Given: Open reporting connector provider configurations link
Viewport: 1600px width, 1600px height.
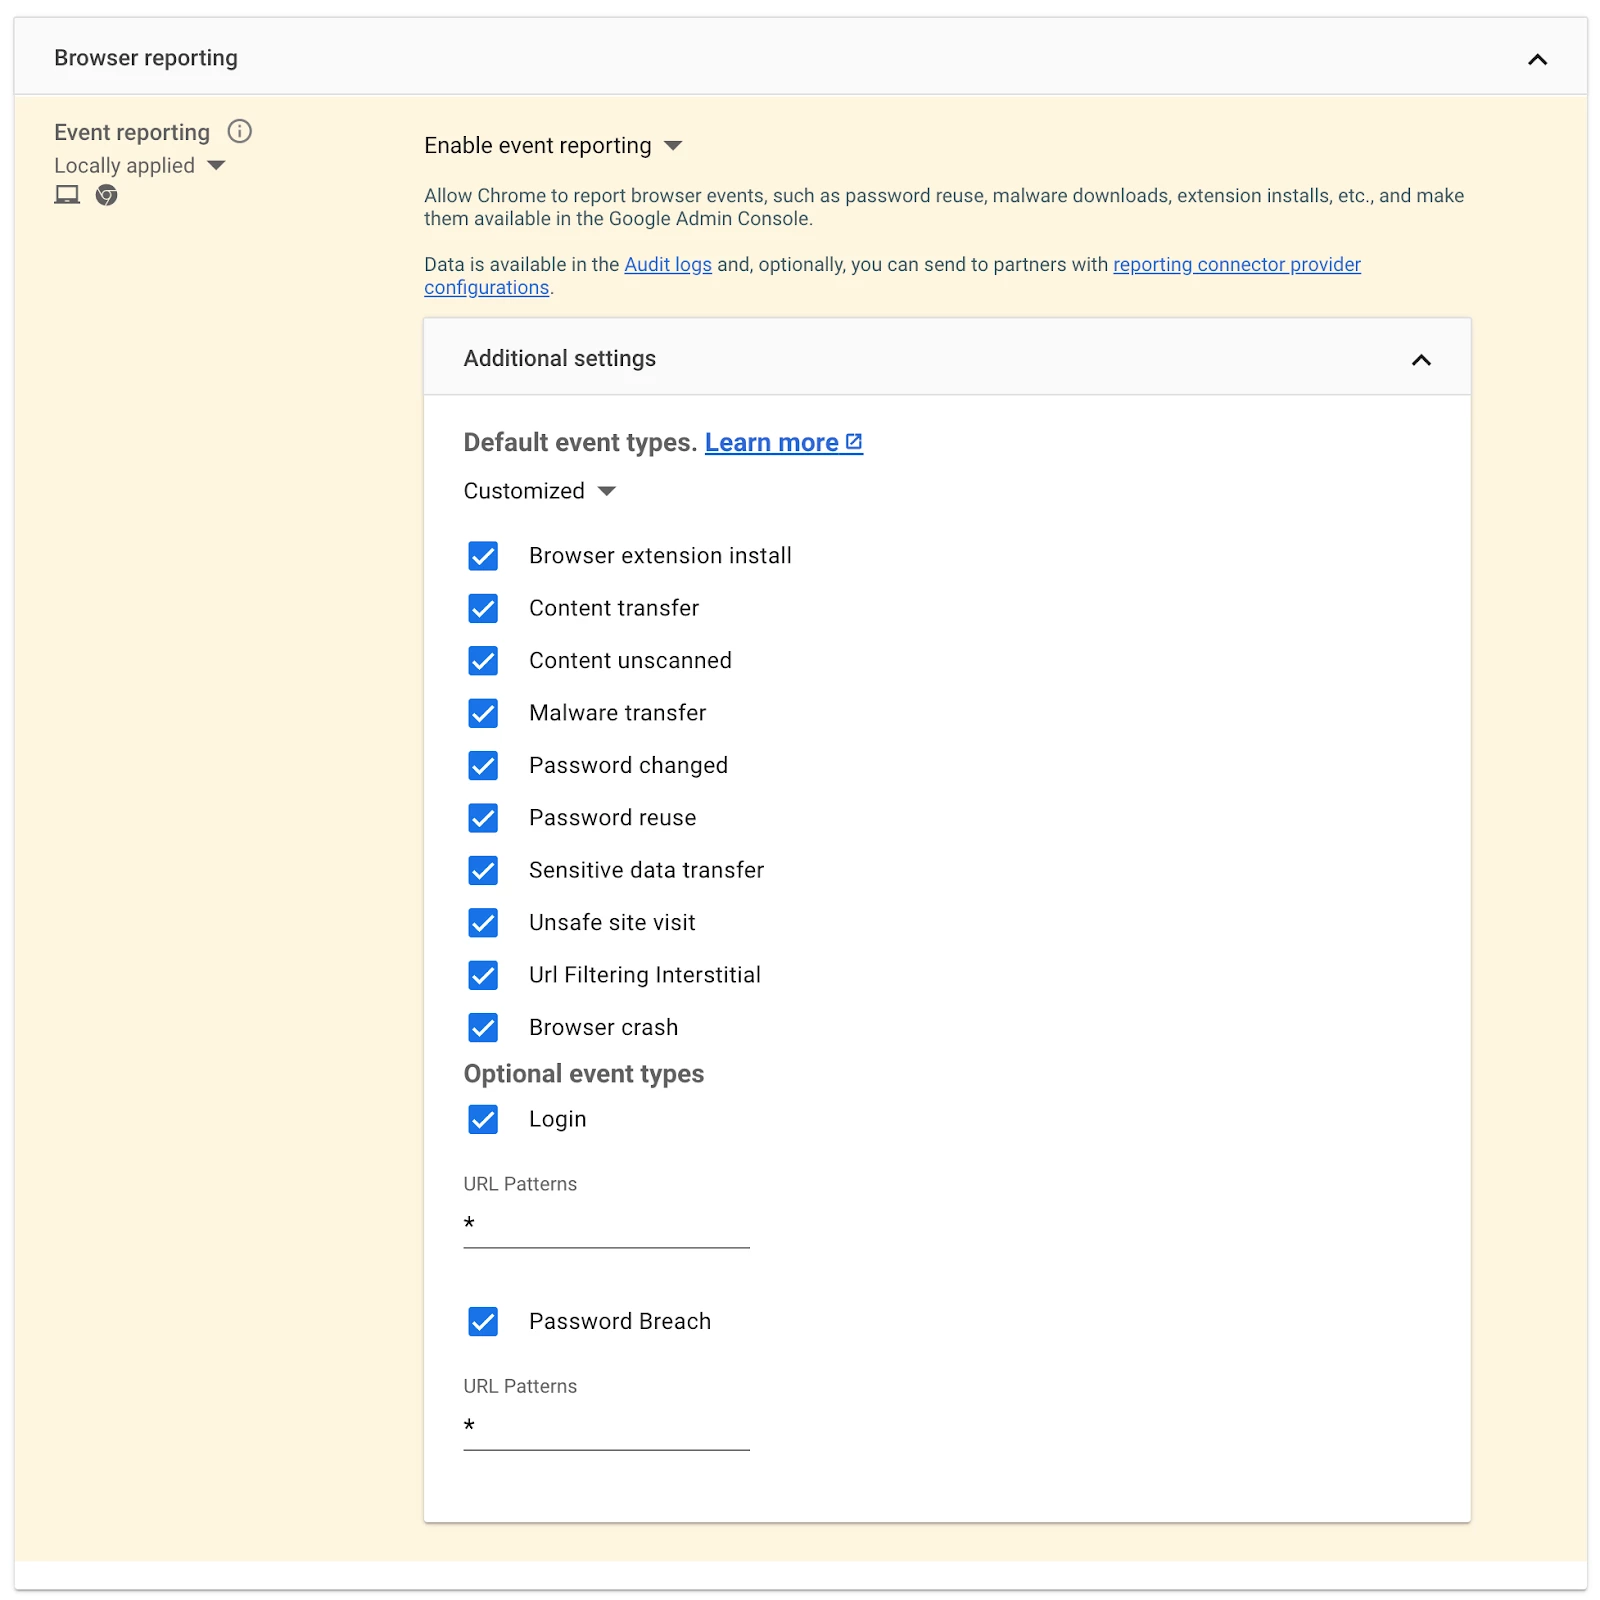Looking at the screenshot, I should click(1237, 264).
